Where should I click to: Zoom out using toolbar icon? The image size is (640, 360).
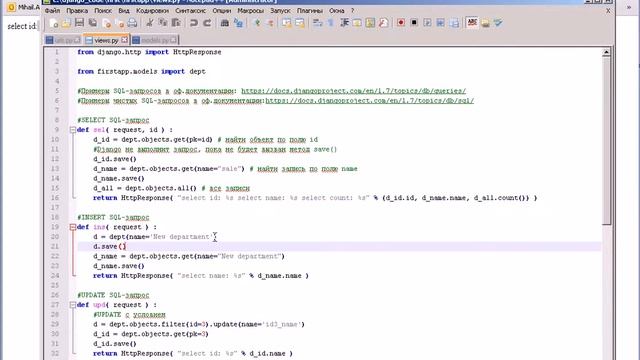click(x=270, y=23)
